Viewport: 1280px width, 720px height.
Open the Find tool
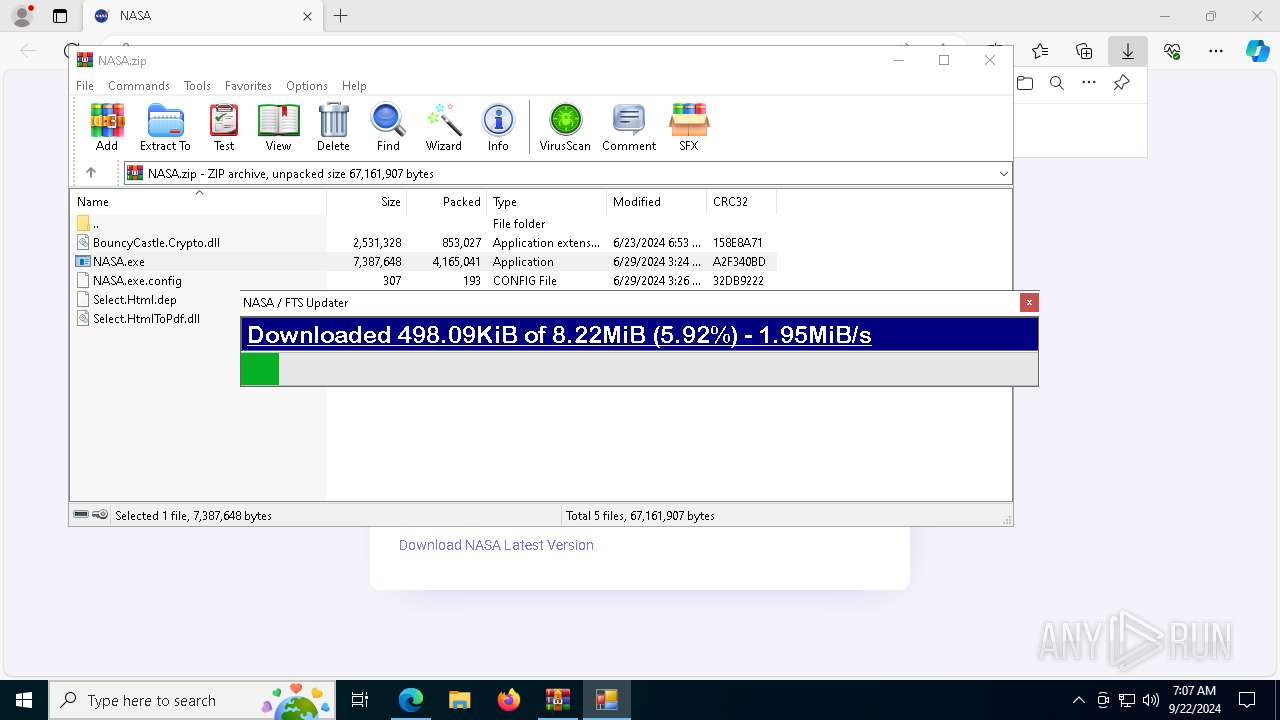point(388,127)
